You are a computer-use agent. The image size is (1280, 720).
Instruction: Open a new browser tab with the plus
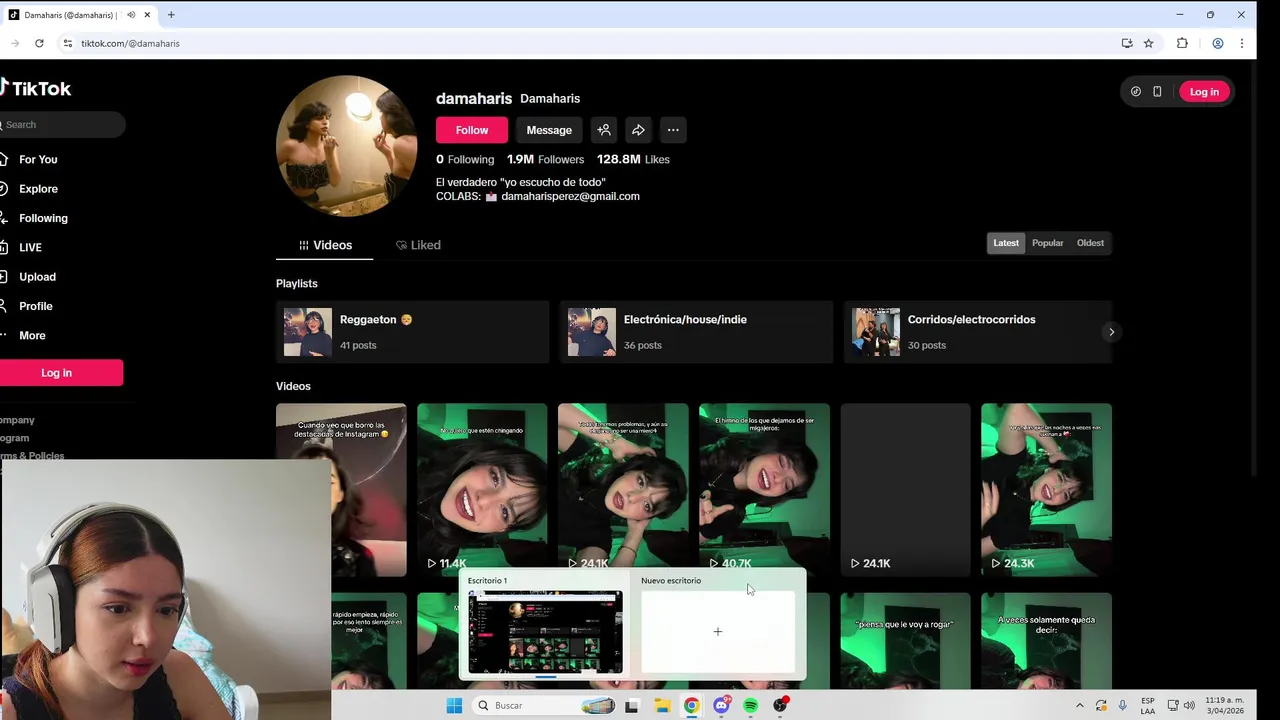[171, 15]
